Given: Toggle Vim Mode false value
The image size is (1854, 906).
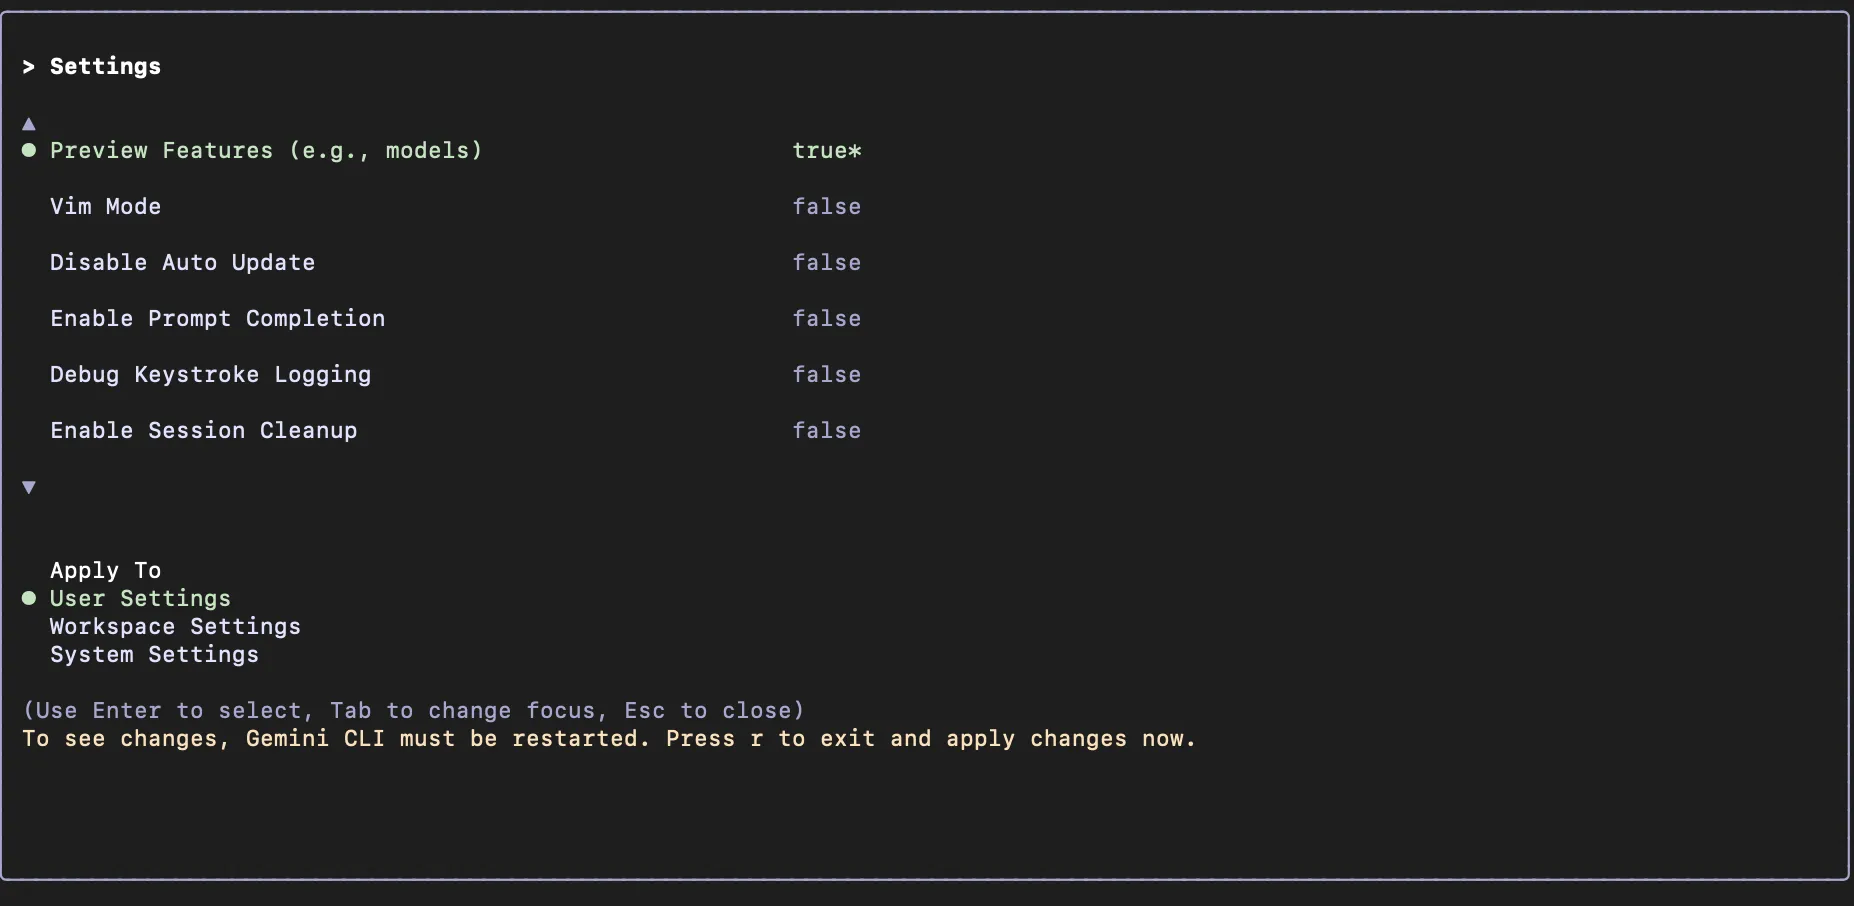Looking at the screenshot, I should click(826, 206).
